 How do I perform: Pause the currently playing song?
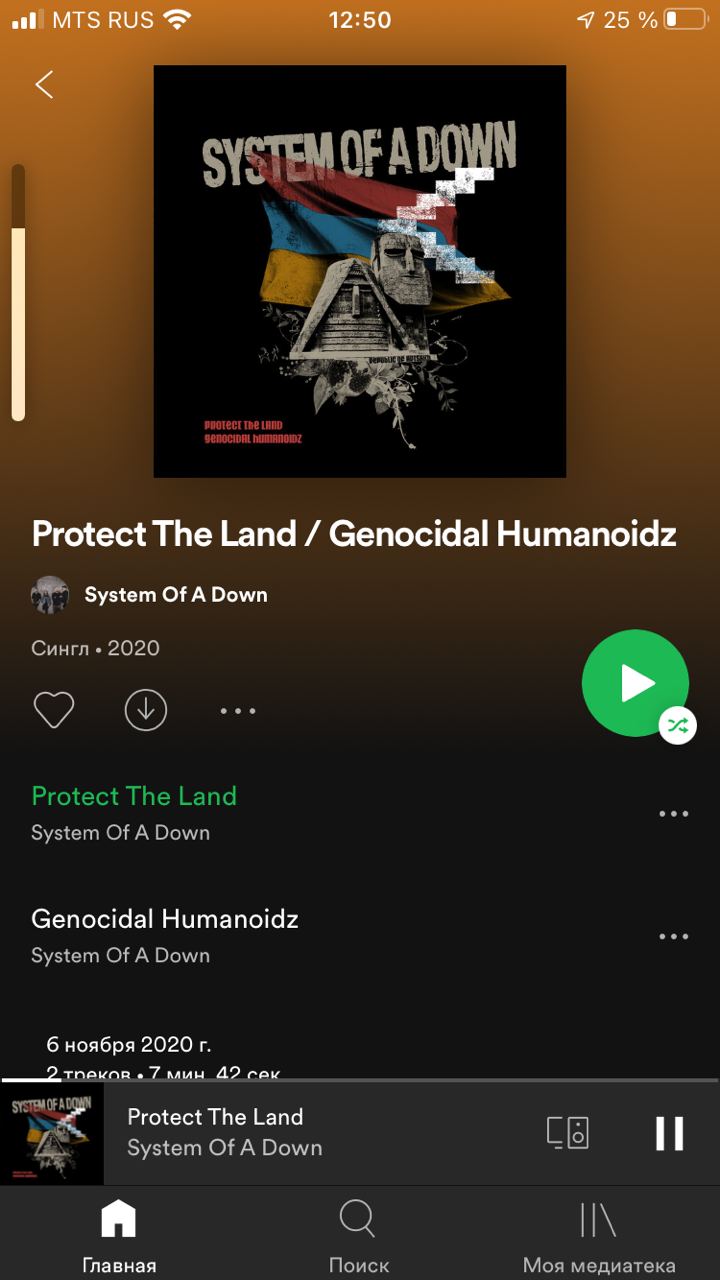tap(669, 1133)
